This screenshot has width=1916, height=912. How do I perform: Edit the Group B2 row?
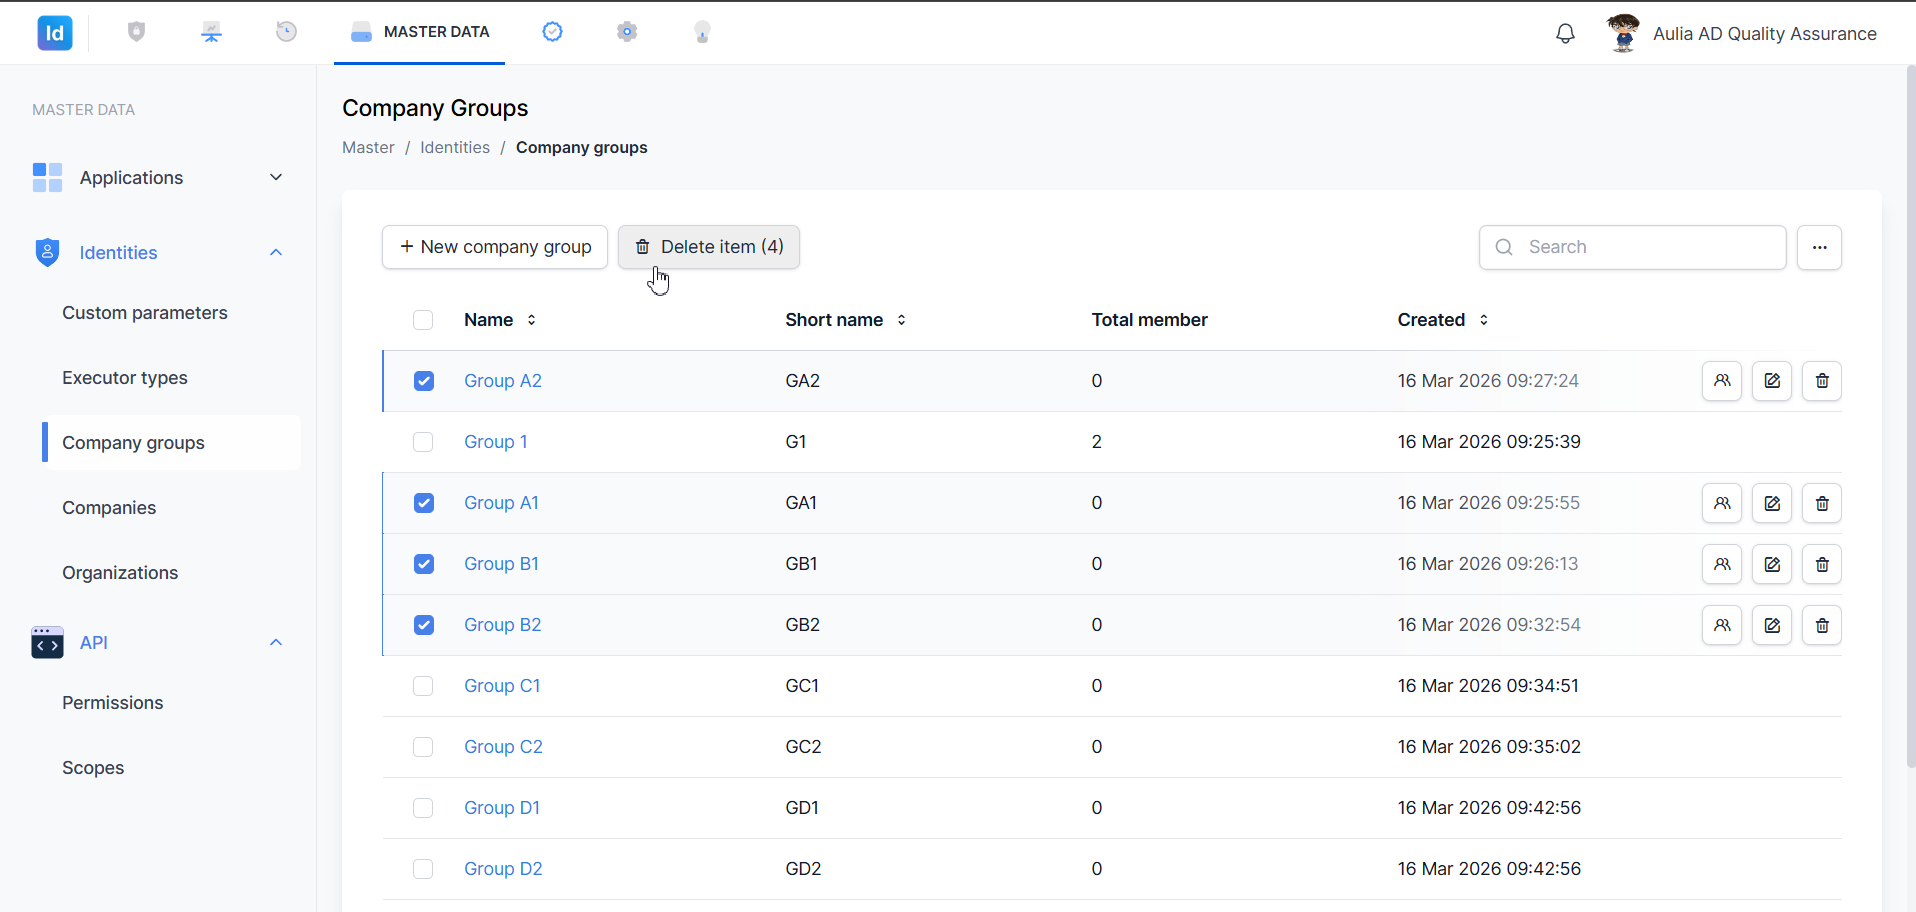[x=1772, y=625]
